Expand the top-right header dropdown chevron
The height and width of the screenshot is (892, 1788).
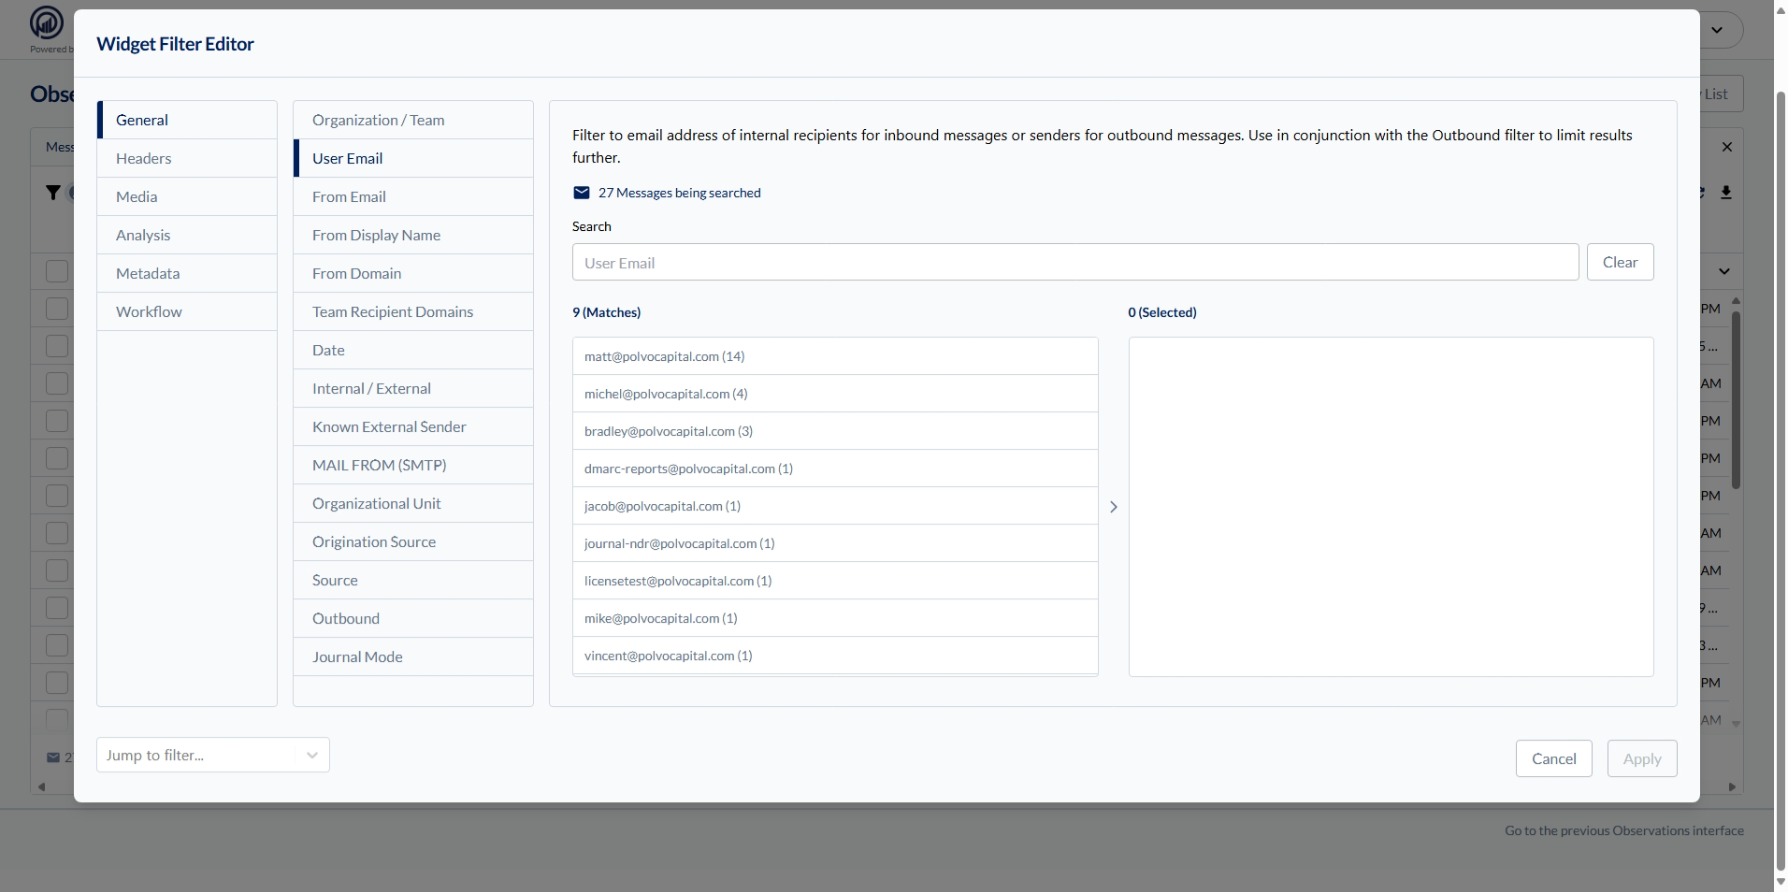tap(1717, 30)
